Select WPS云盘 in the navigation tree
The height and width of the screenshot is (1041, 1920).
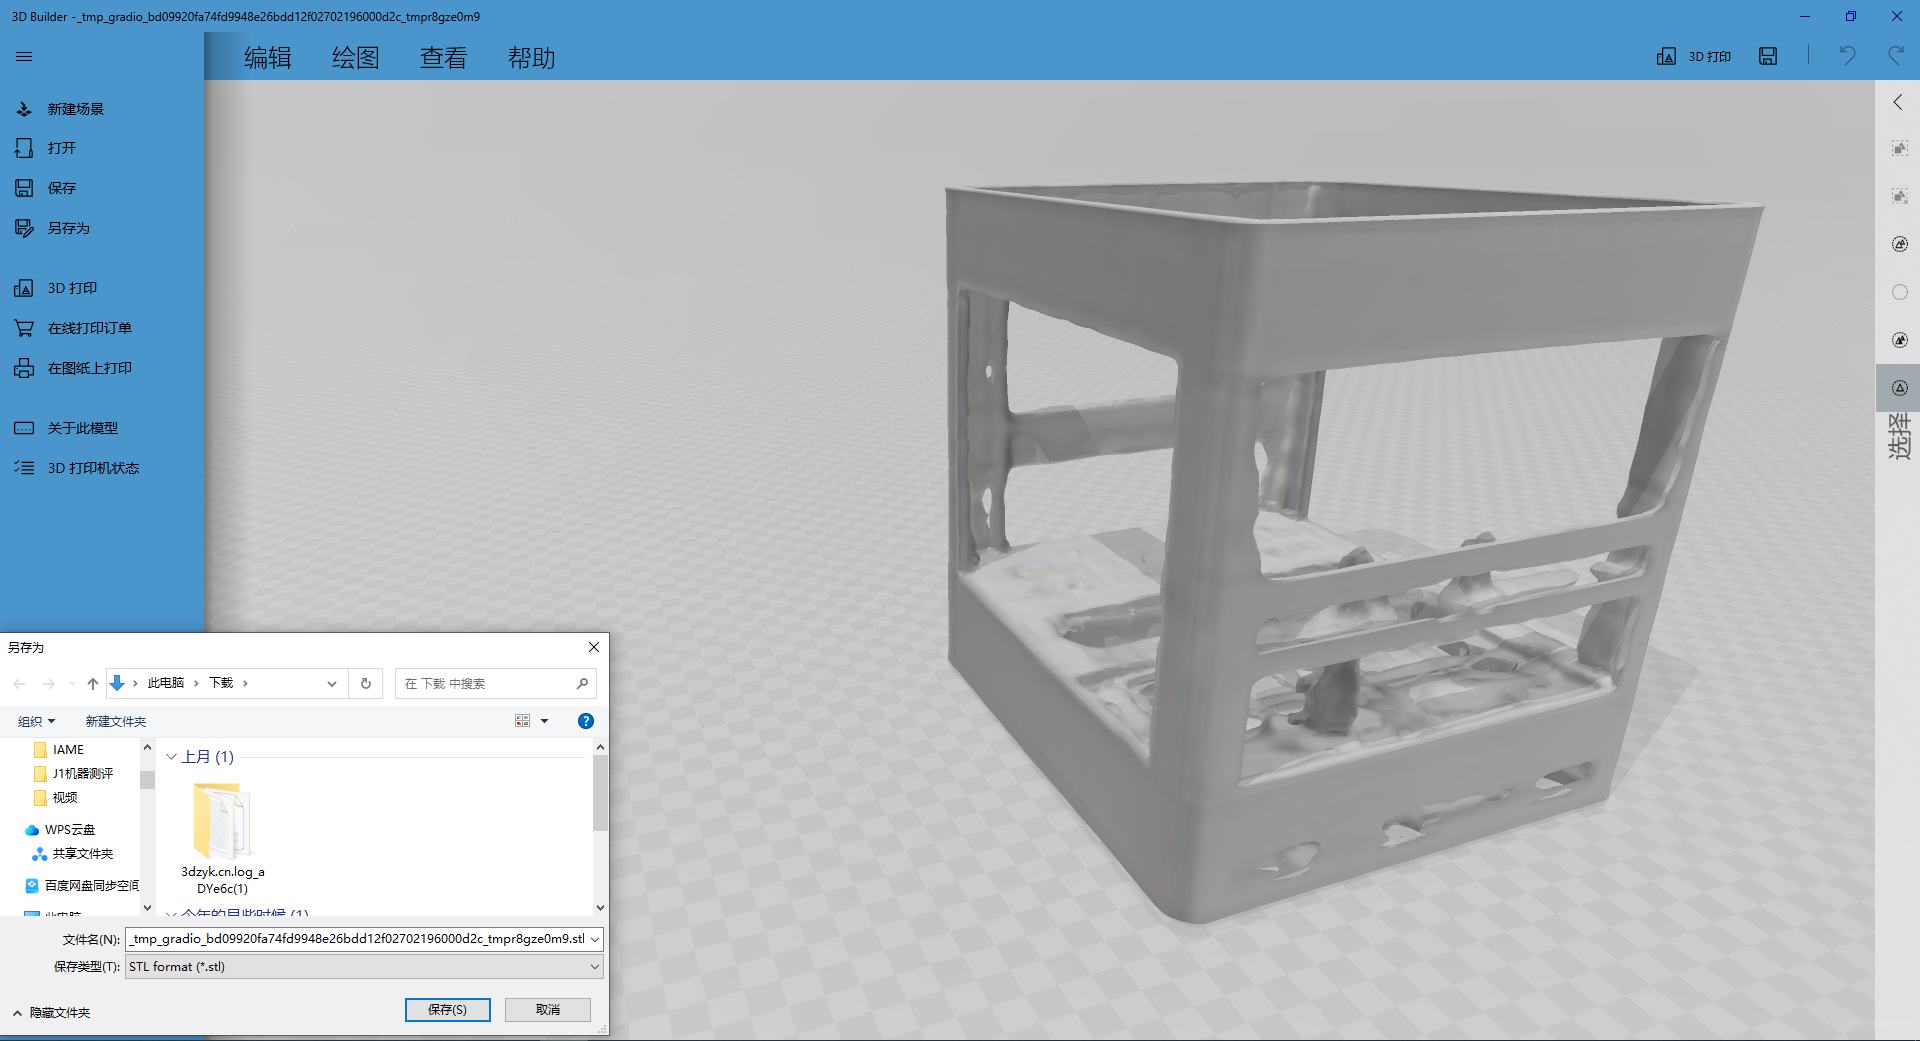pyautogui.click(x=69, y=830)
